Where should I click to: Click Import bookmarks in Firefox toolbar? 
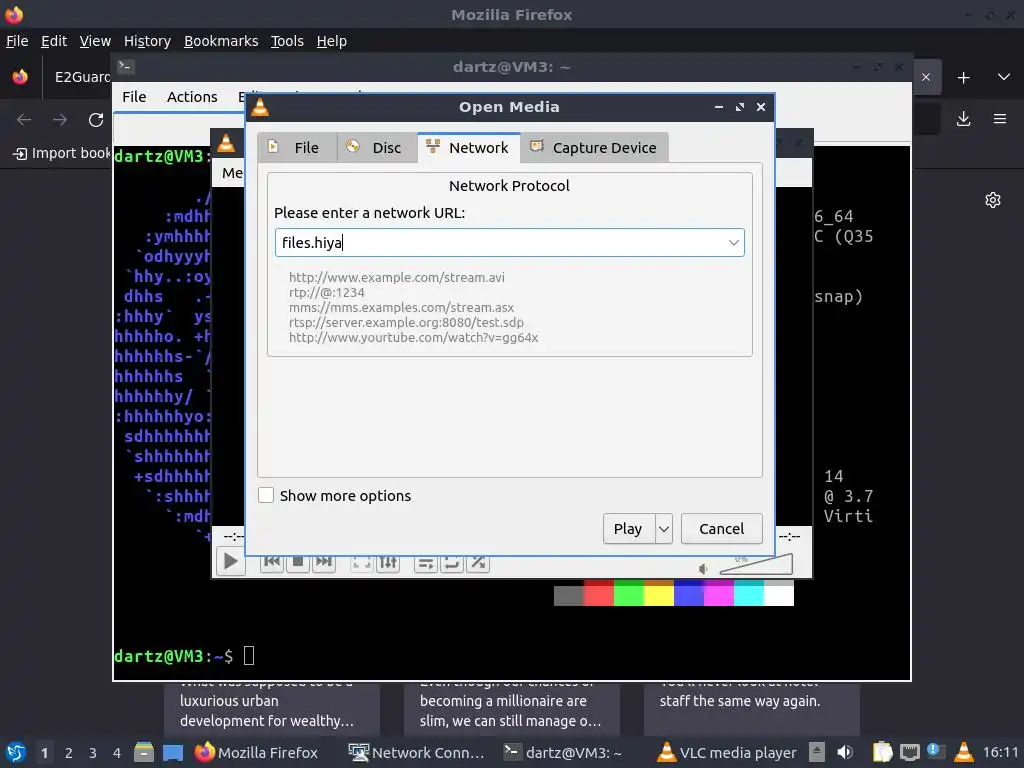pos(62,153)
